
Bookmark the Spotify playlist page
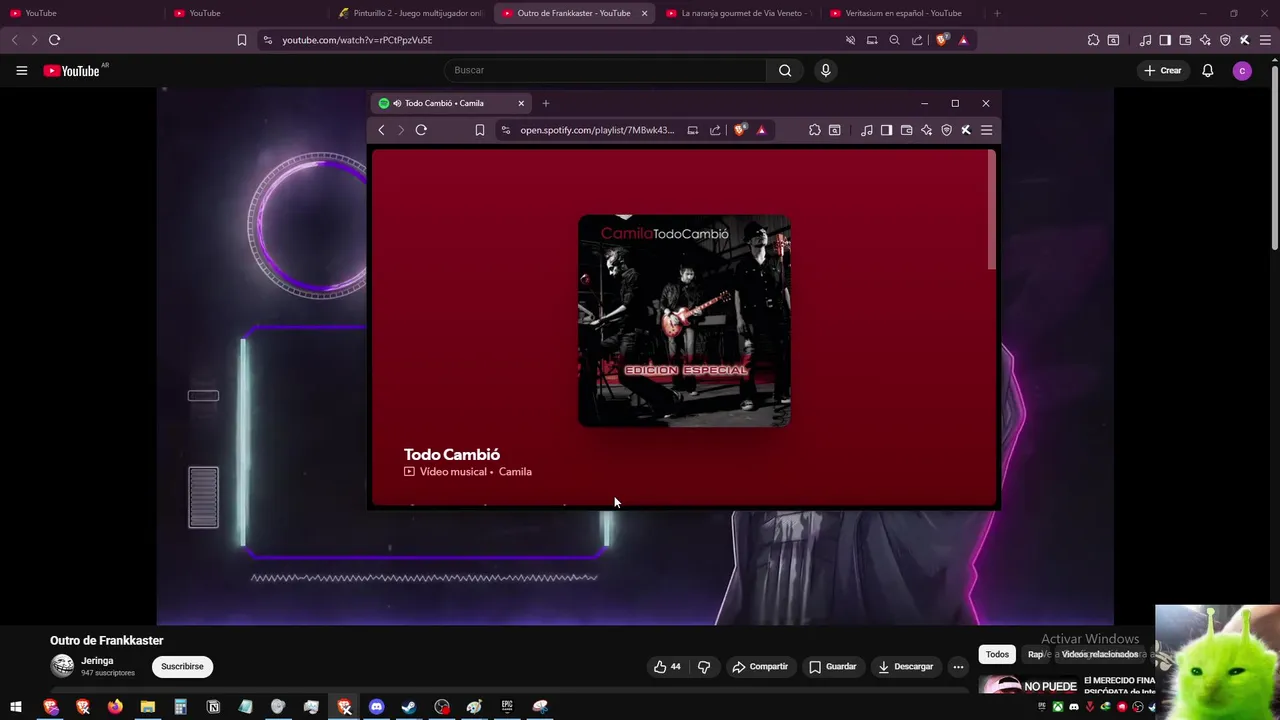[480, 130]
